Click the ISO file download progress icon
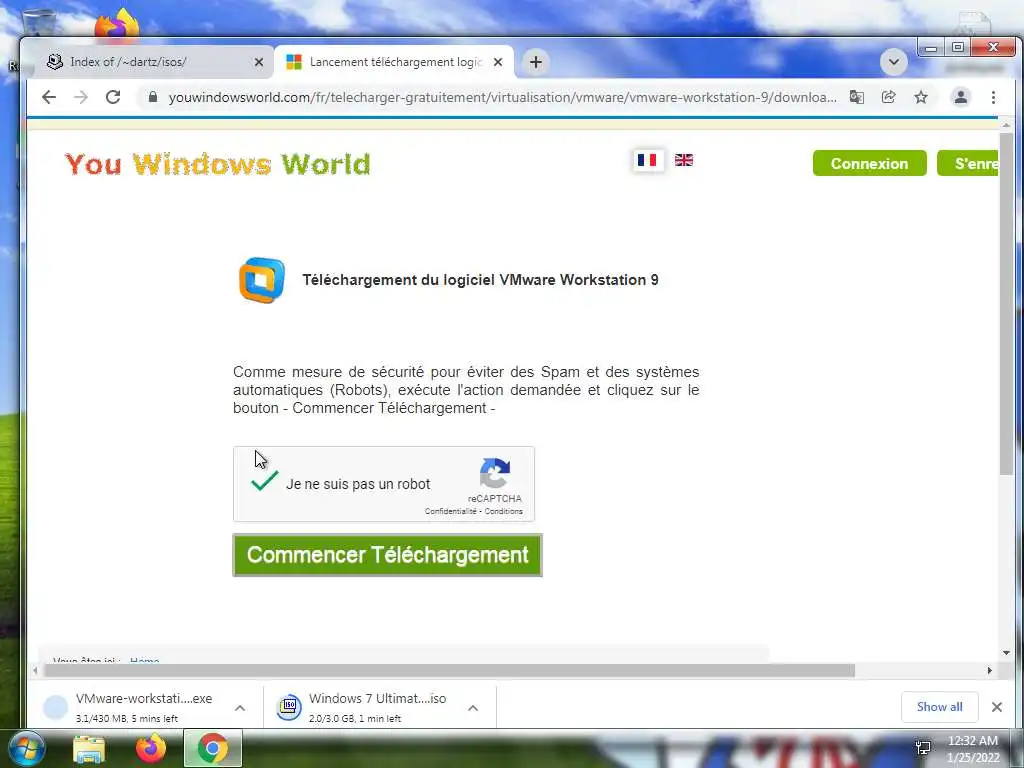Viewport: 1024px width, 768px height. coord(289,707)
